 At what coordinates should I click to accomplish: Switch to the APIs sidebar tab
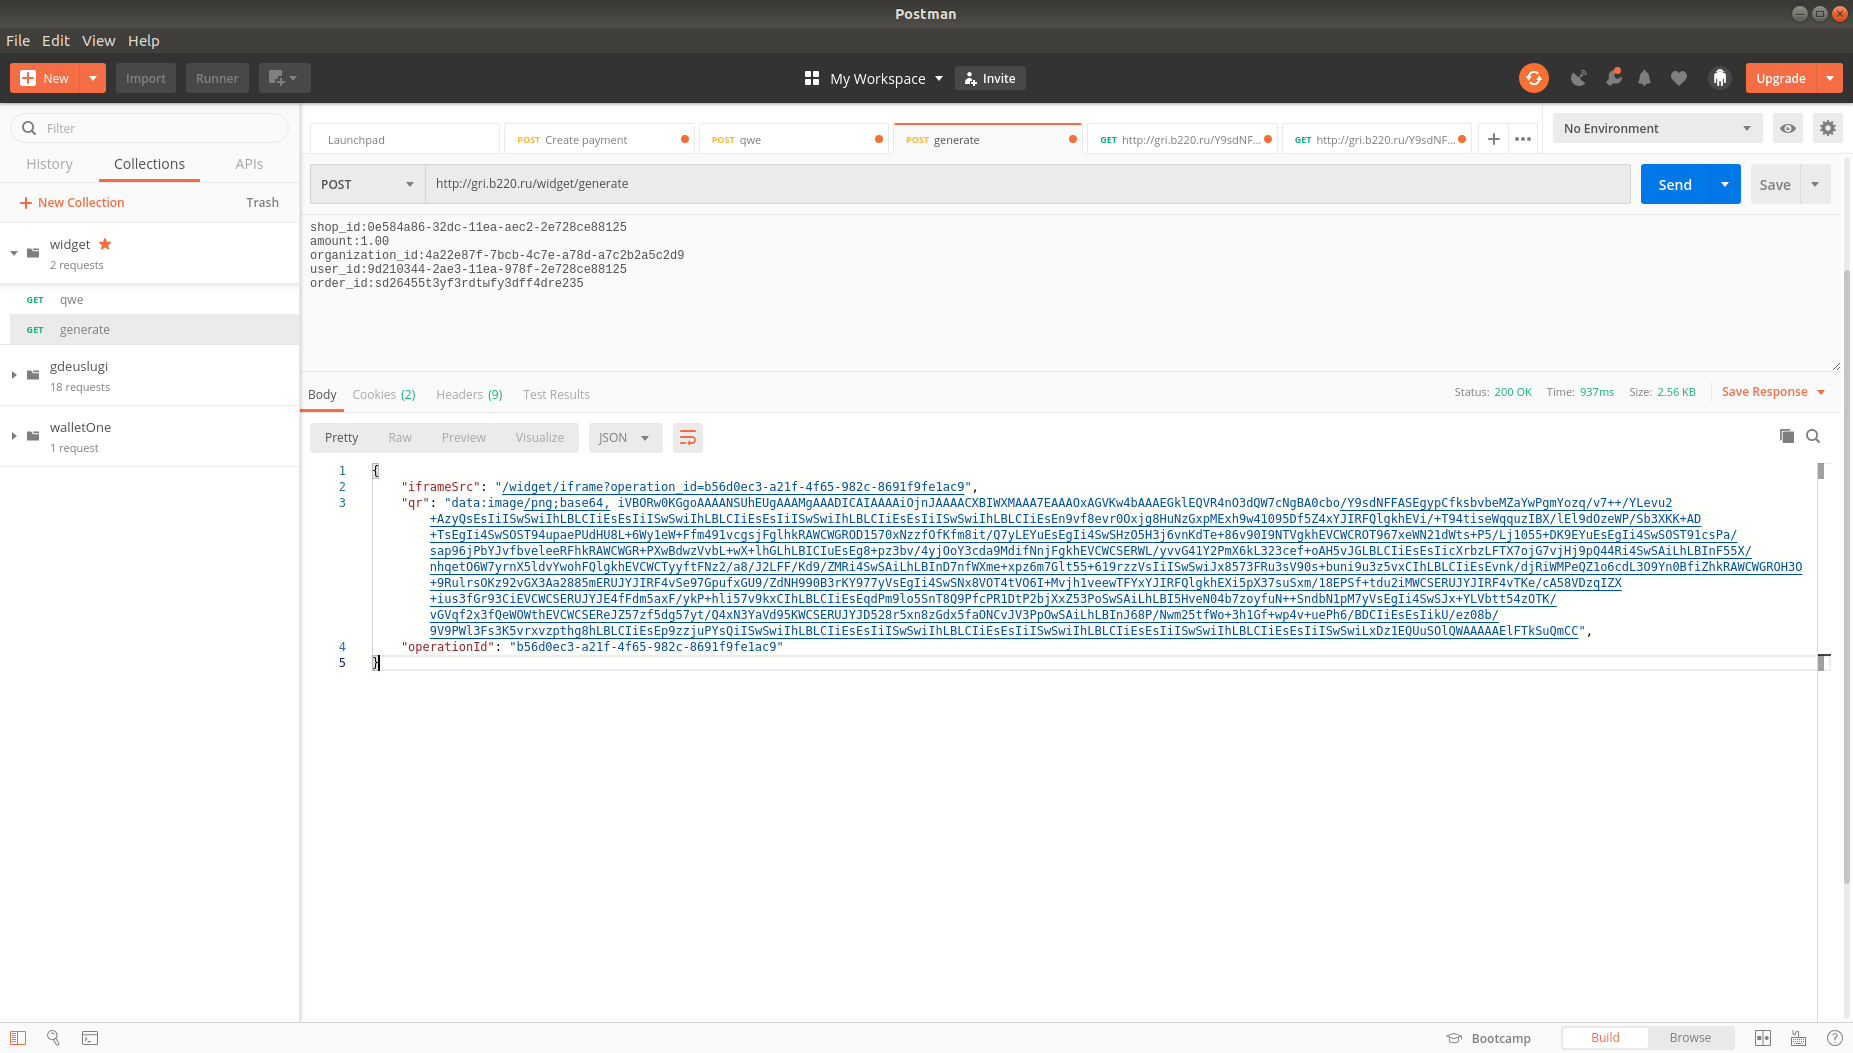pos(249,164)
